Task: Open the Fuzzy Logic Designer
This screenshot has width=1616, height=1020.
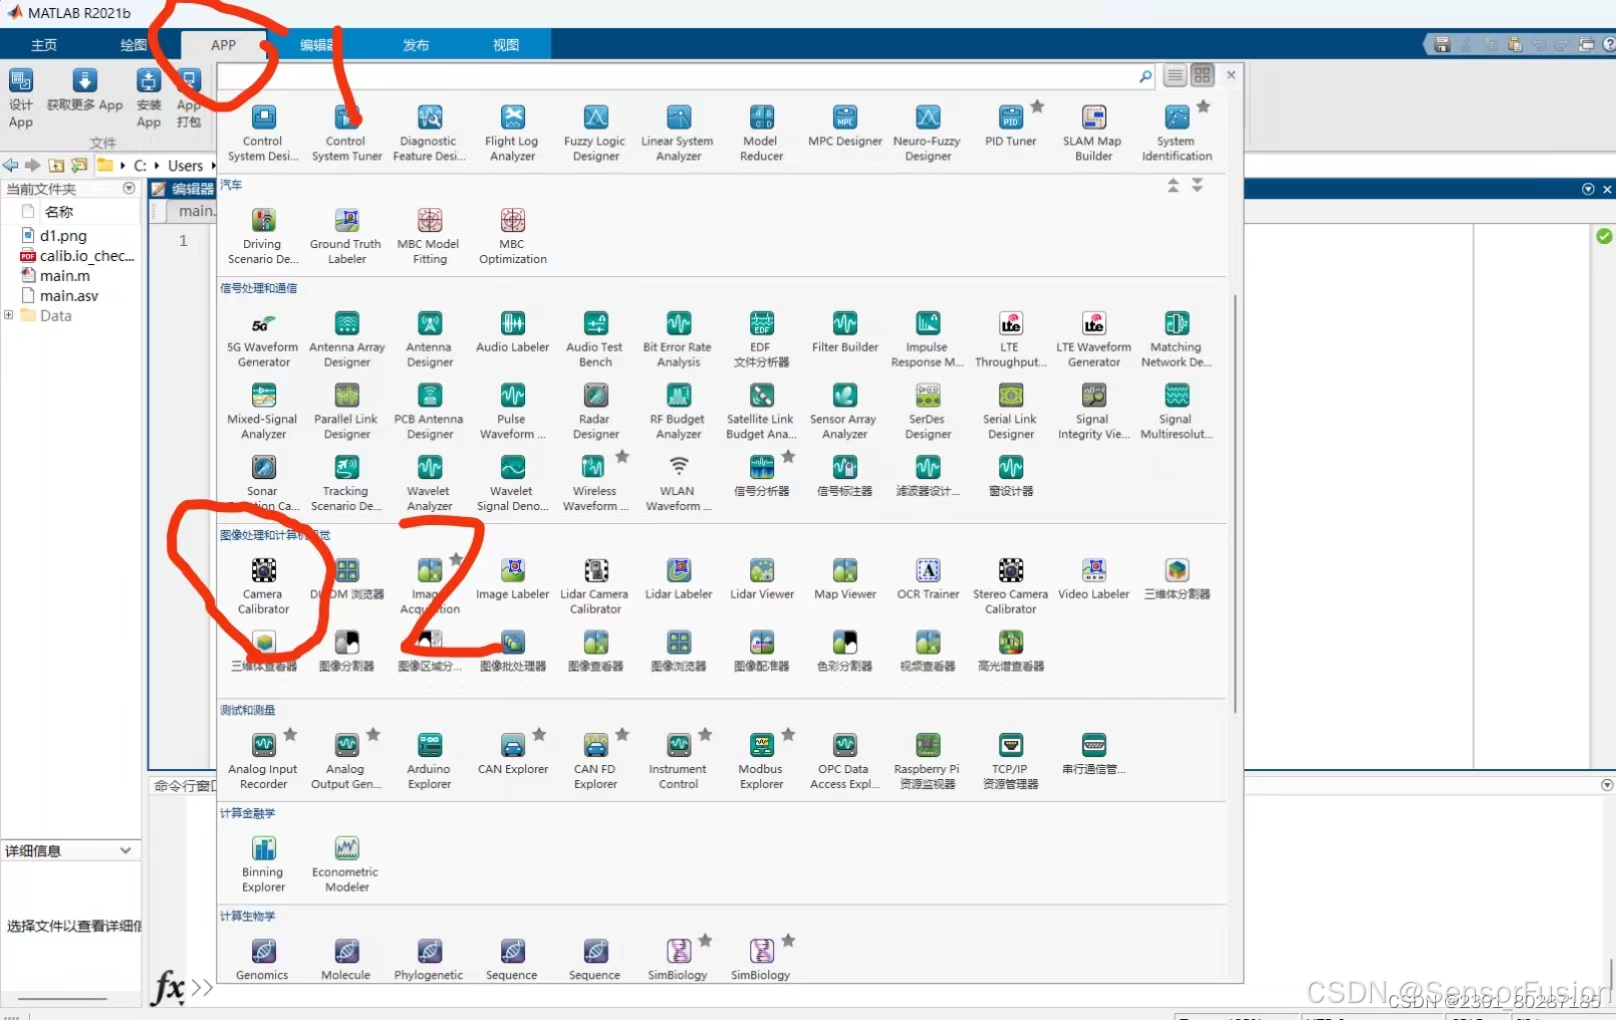Action: click(595, 132)
